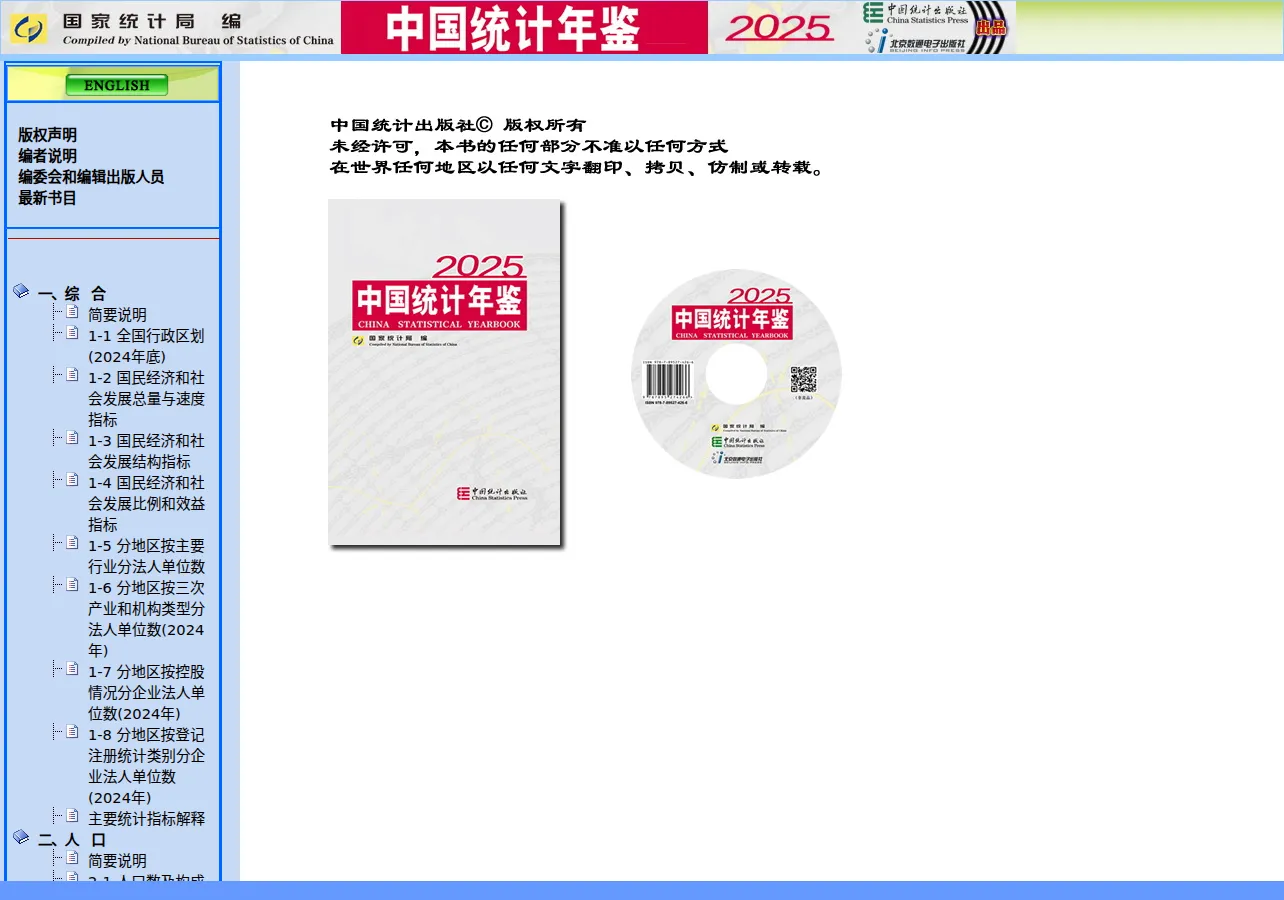Open the 编者说明 link

[x=47, y=156]
